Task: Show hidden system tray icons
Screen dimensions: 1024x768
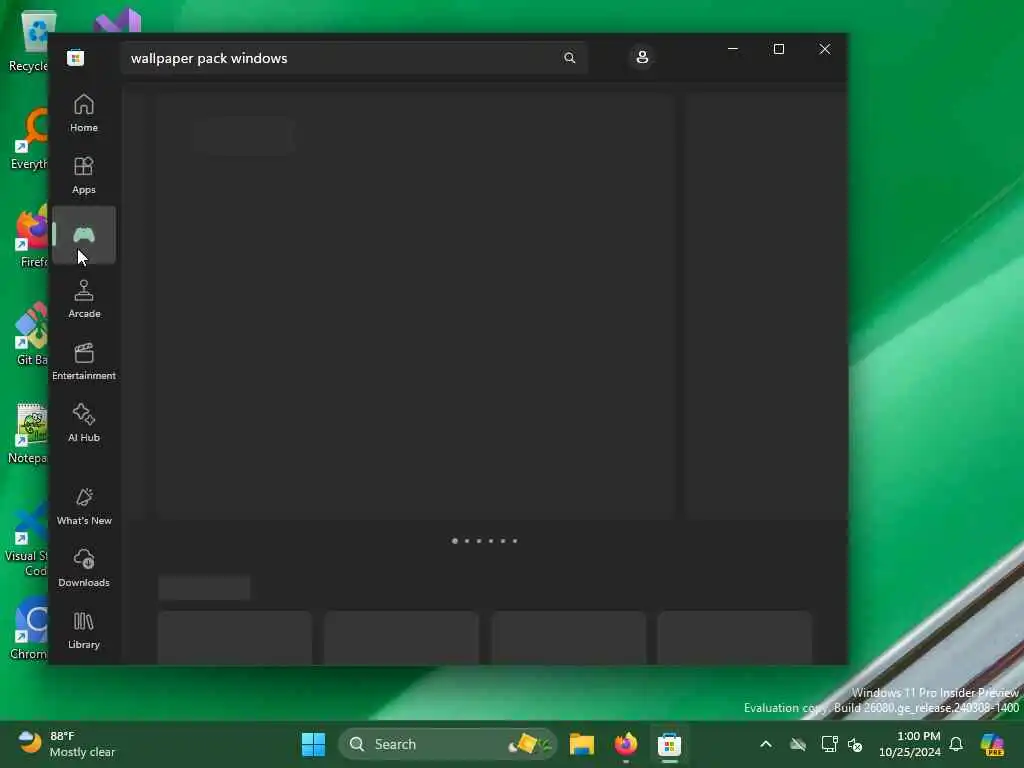Action: coord(766,744)
